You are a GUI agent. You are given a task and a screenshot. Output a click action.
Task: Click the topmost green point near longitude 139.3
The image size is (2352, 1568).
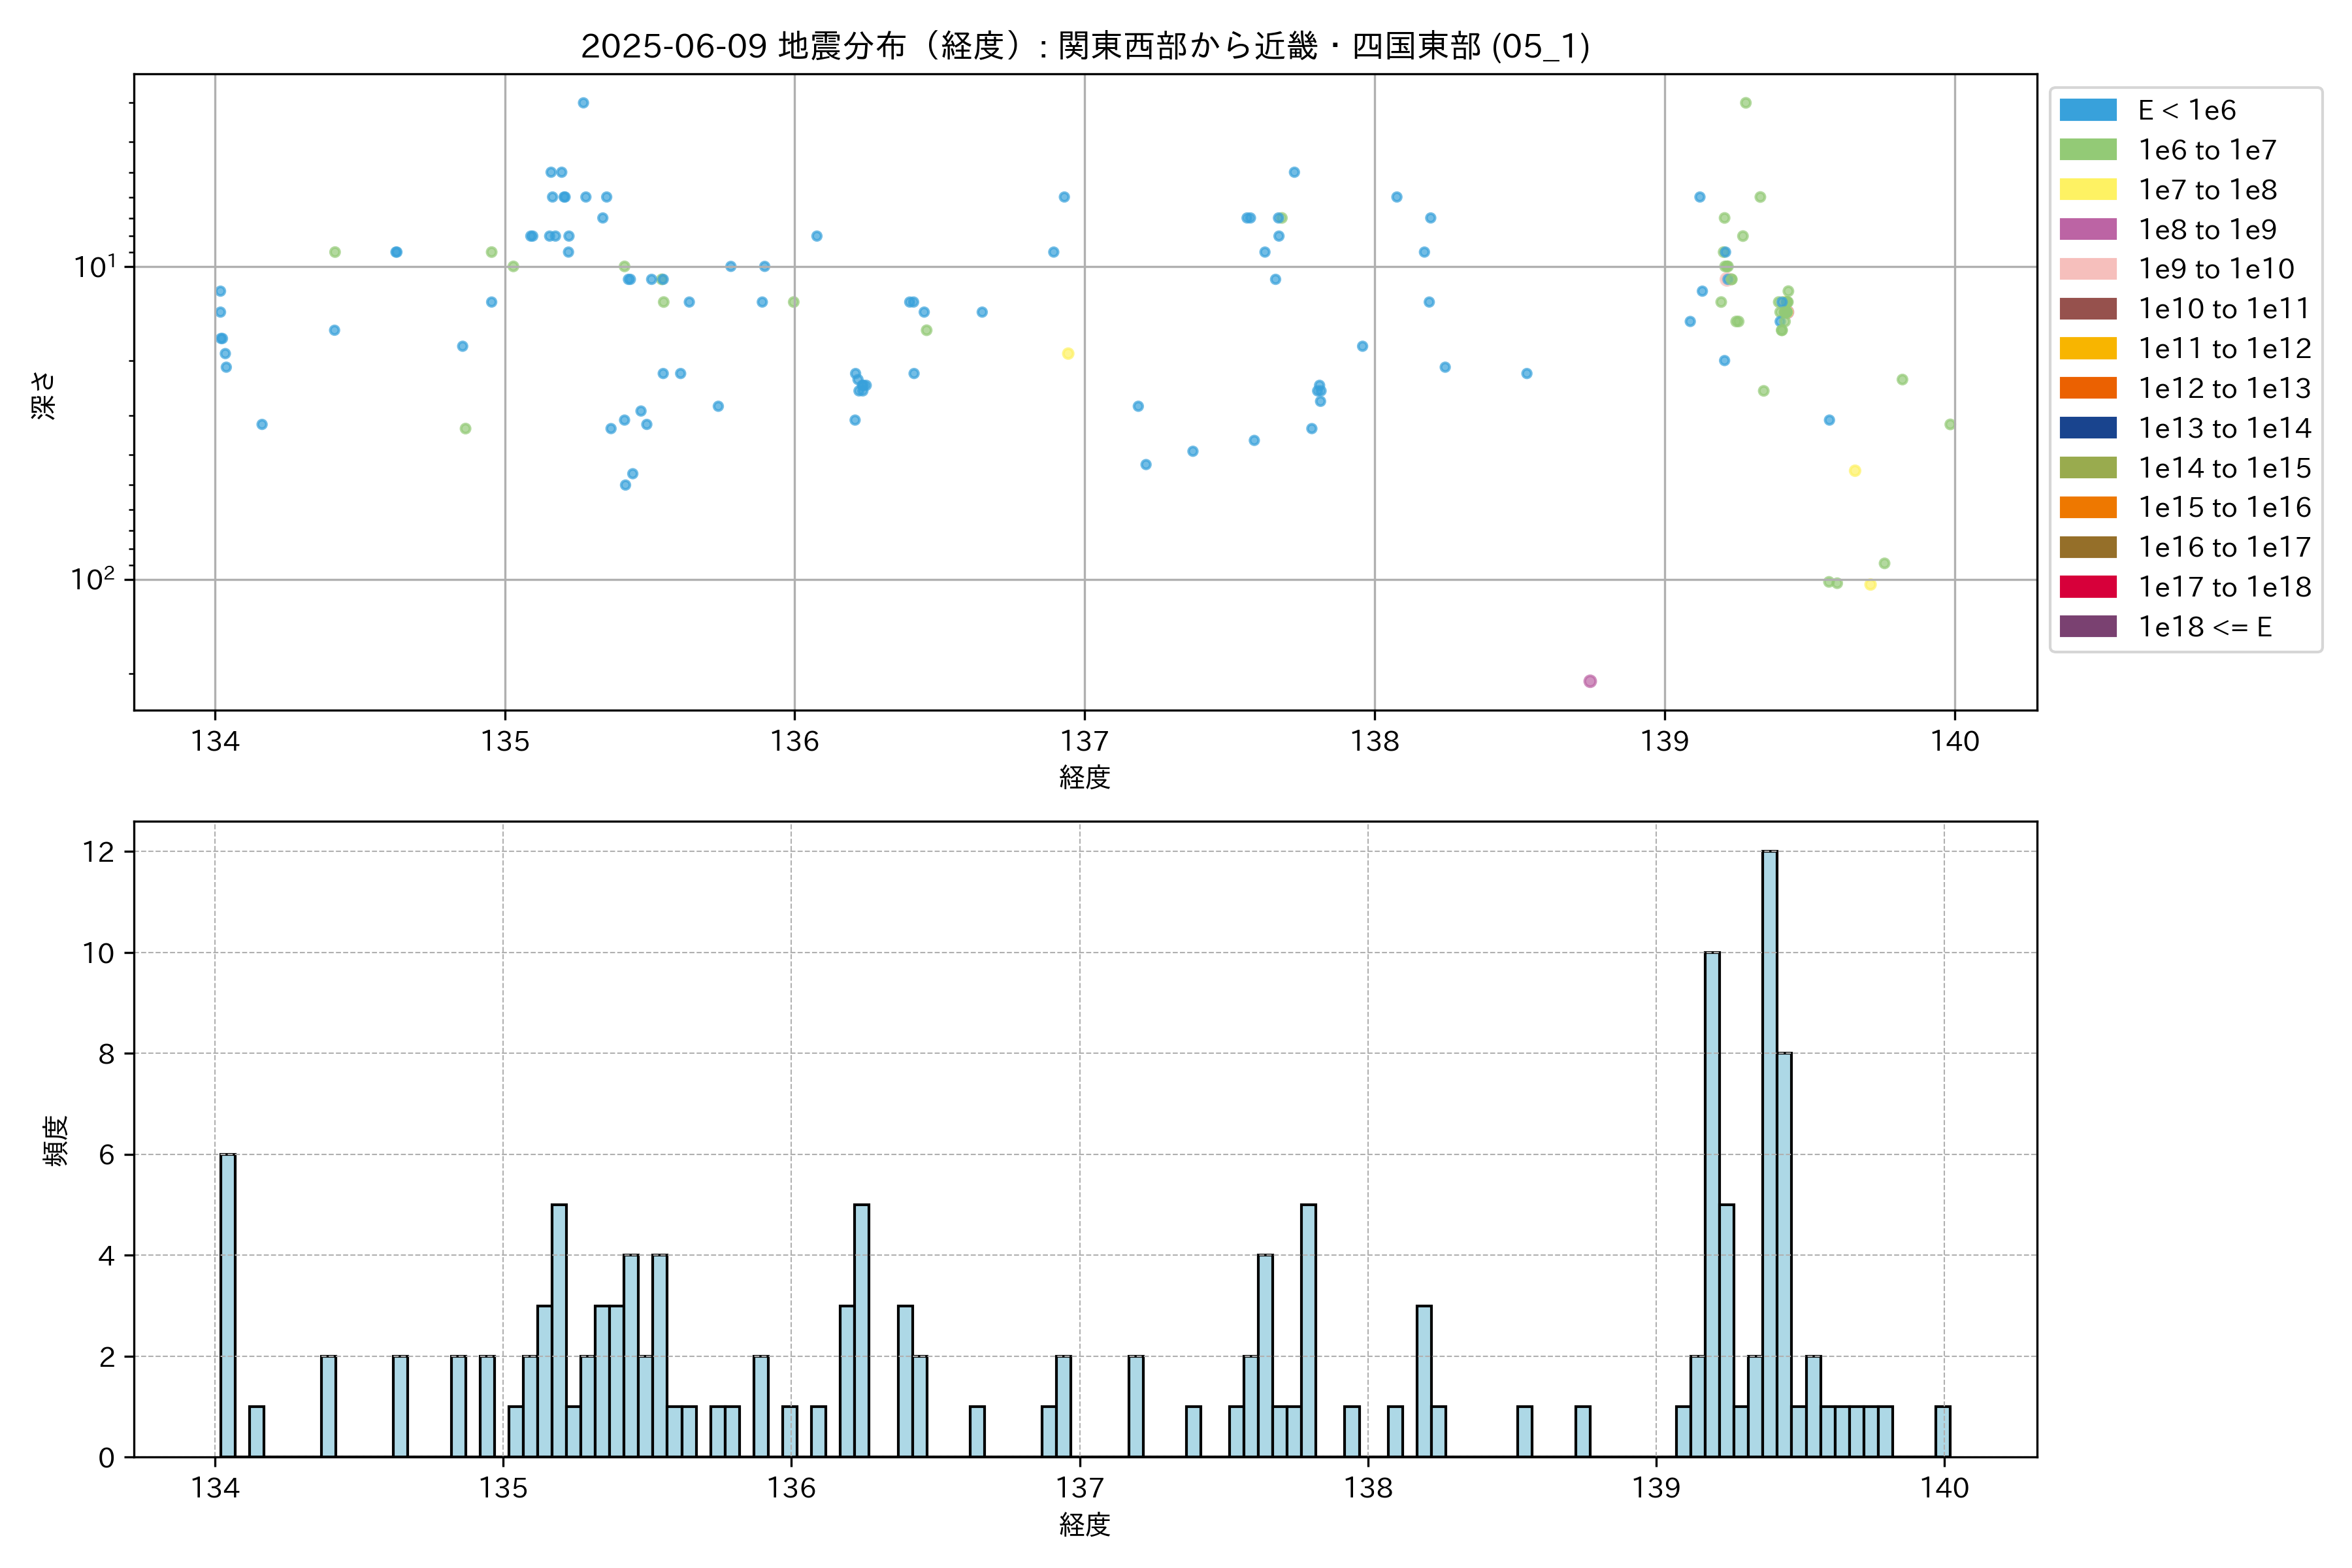click(x=1745, y=103)
